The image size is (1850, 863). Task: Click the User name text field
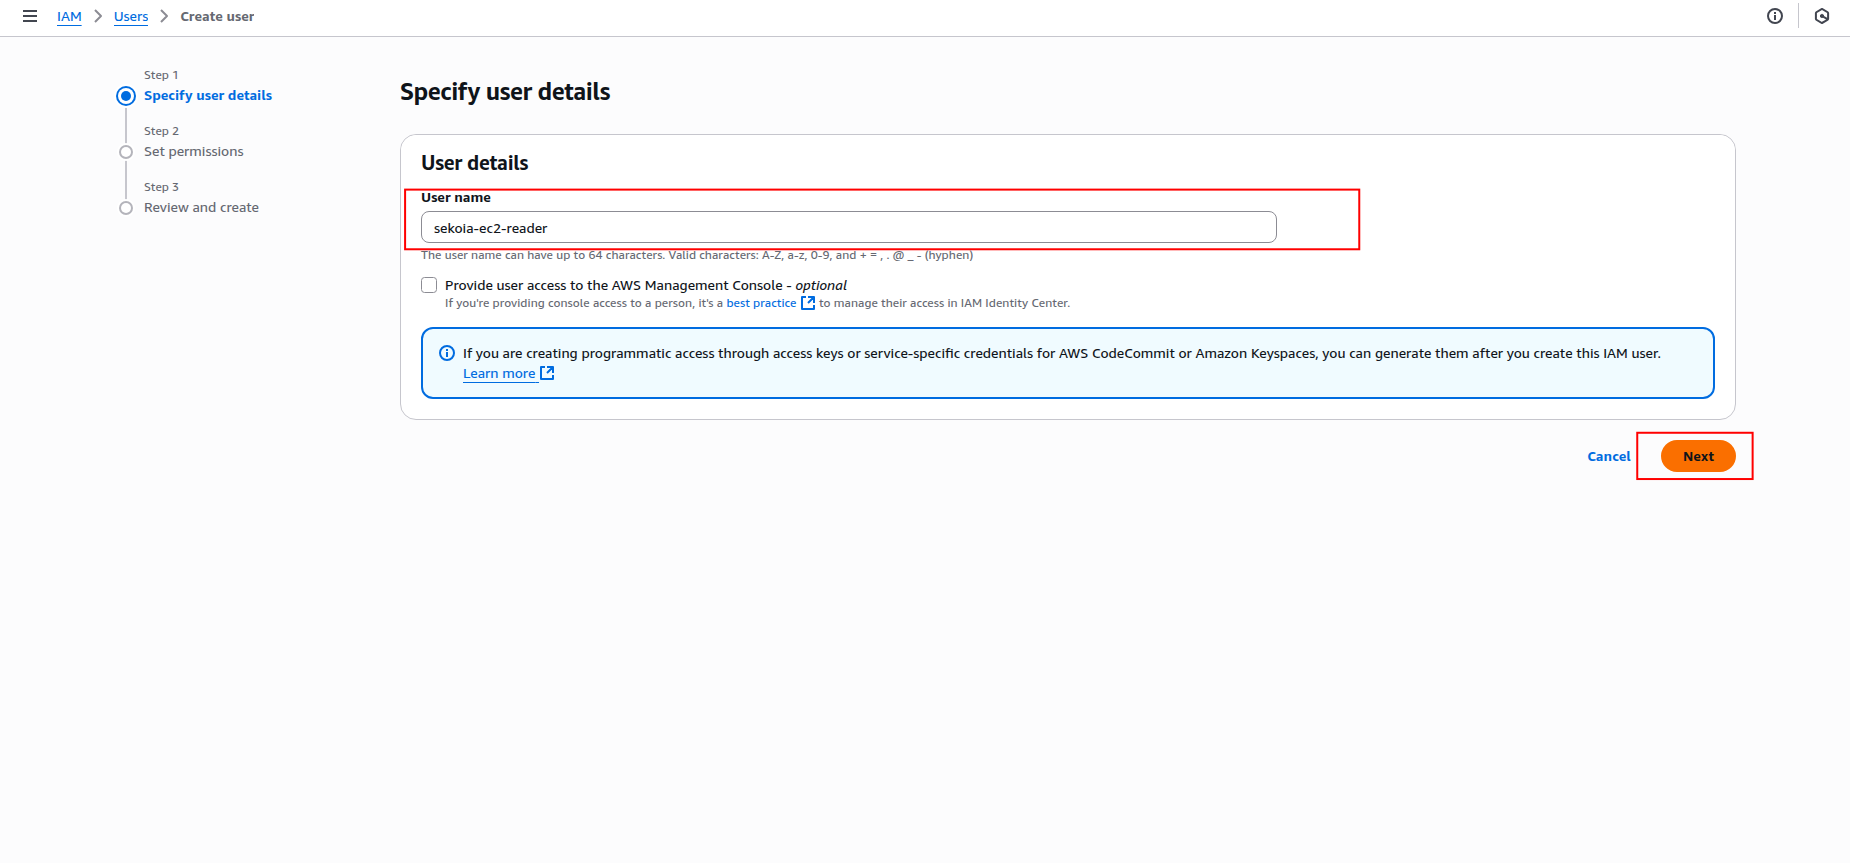(x=848, y=228)
